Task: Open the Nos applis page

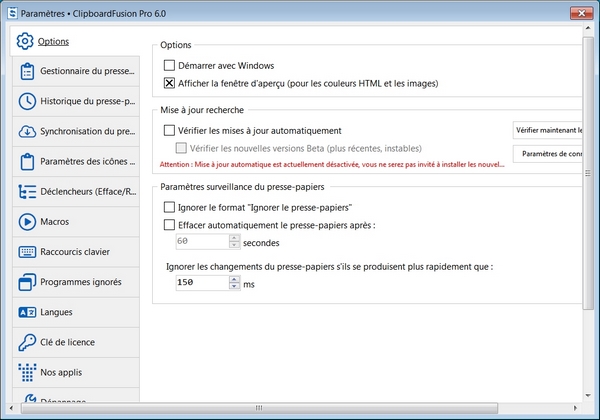Action: pos(76,373)
